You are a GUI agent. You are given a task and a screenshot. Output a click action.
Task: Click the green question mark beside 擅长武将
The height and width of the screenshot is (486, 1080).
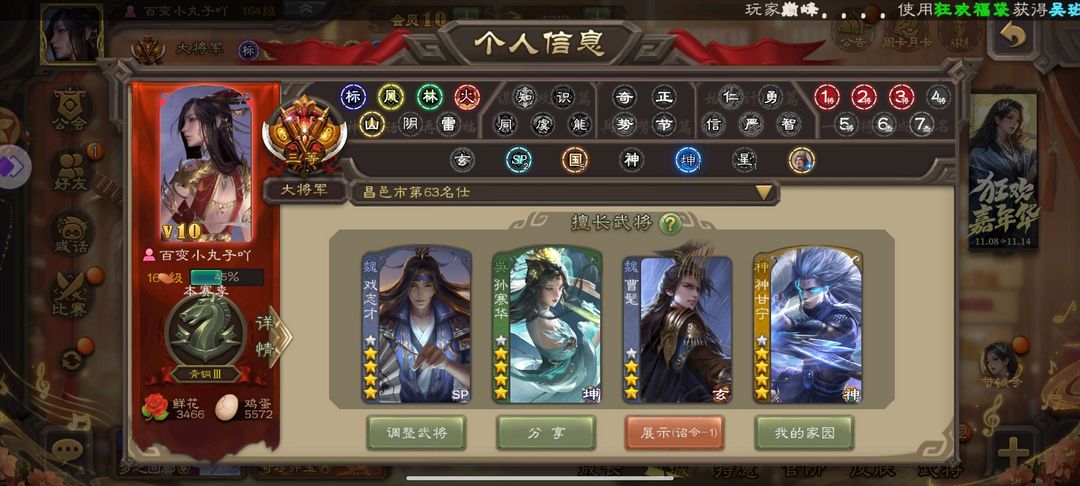tap(670, 223)
